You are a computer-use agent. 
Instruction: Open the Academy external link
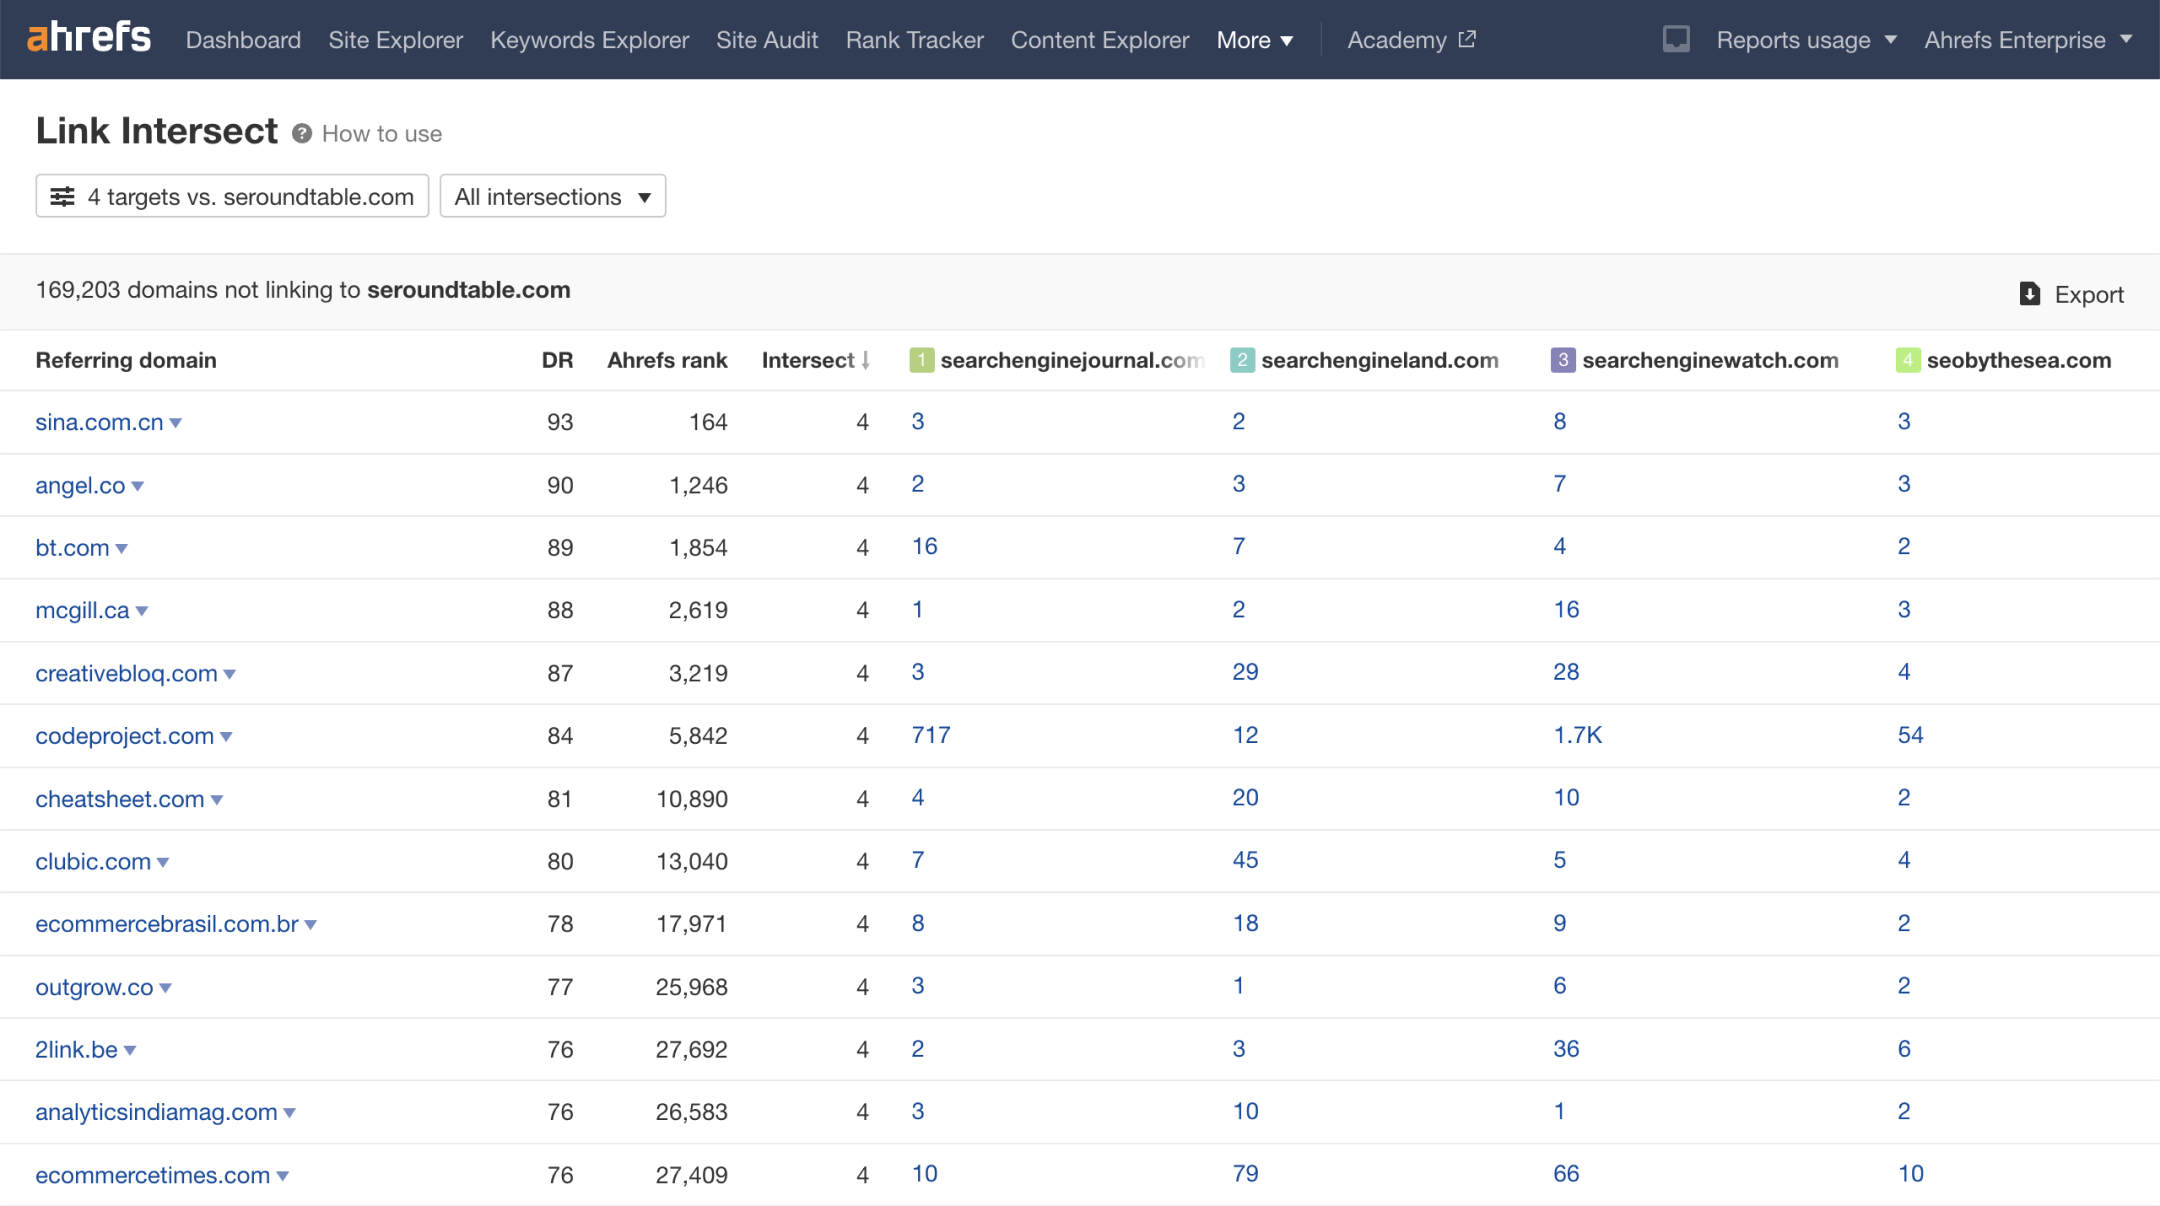1411,39
